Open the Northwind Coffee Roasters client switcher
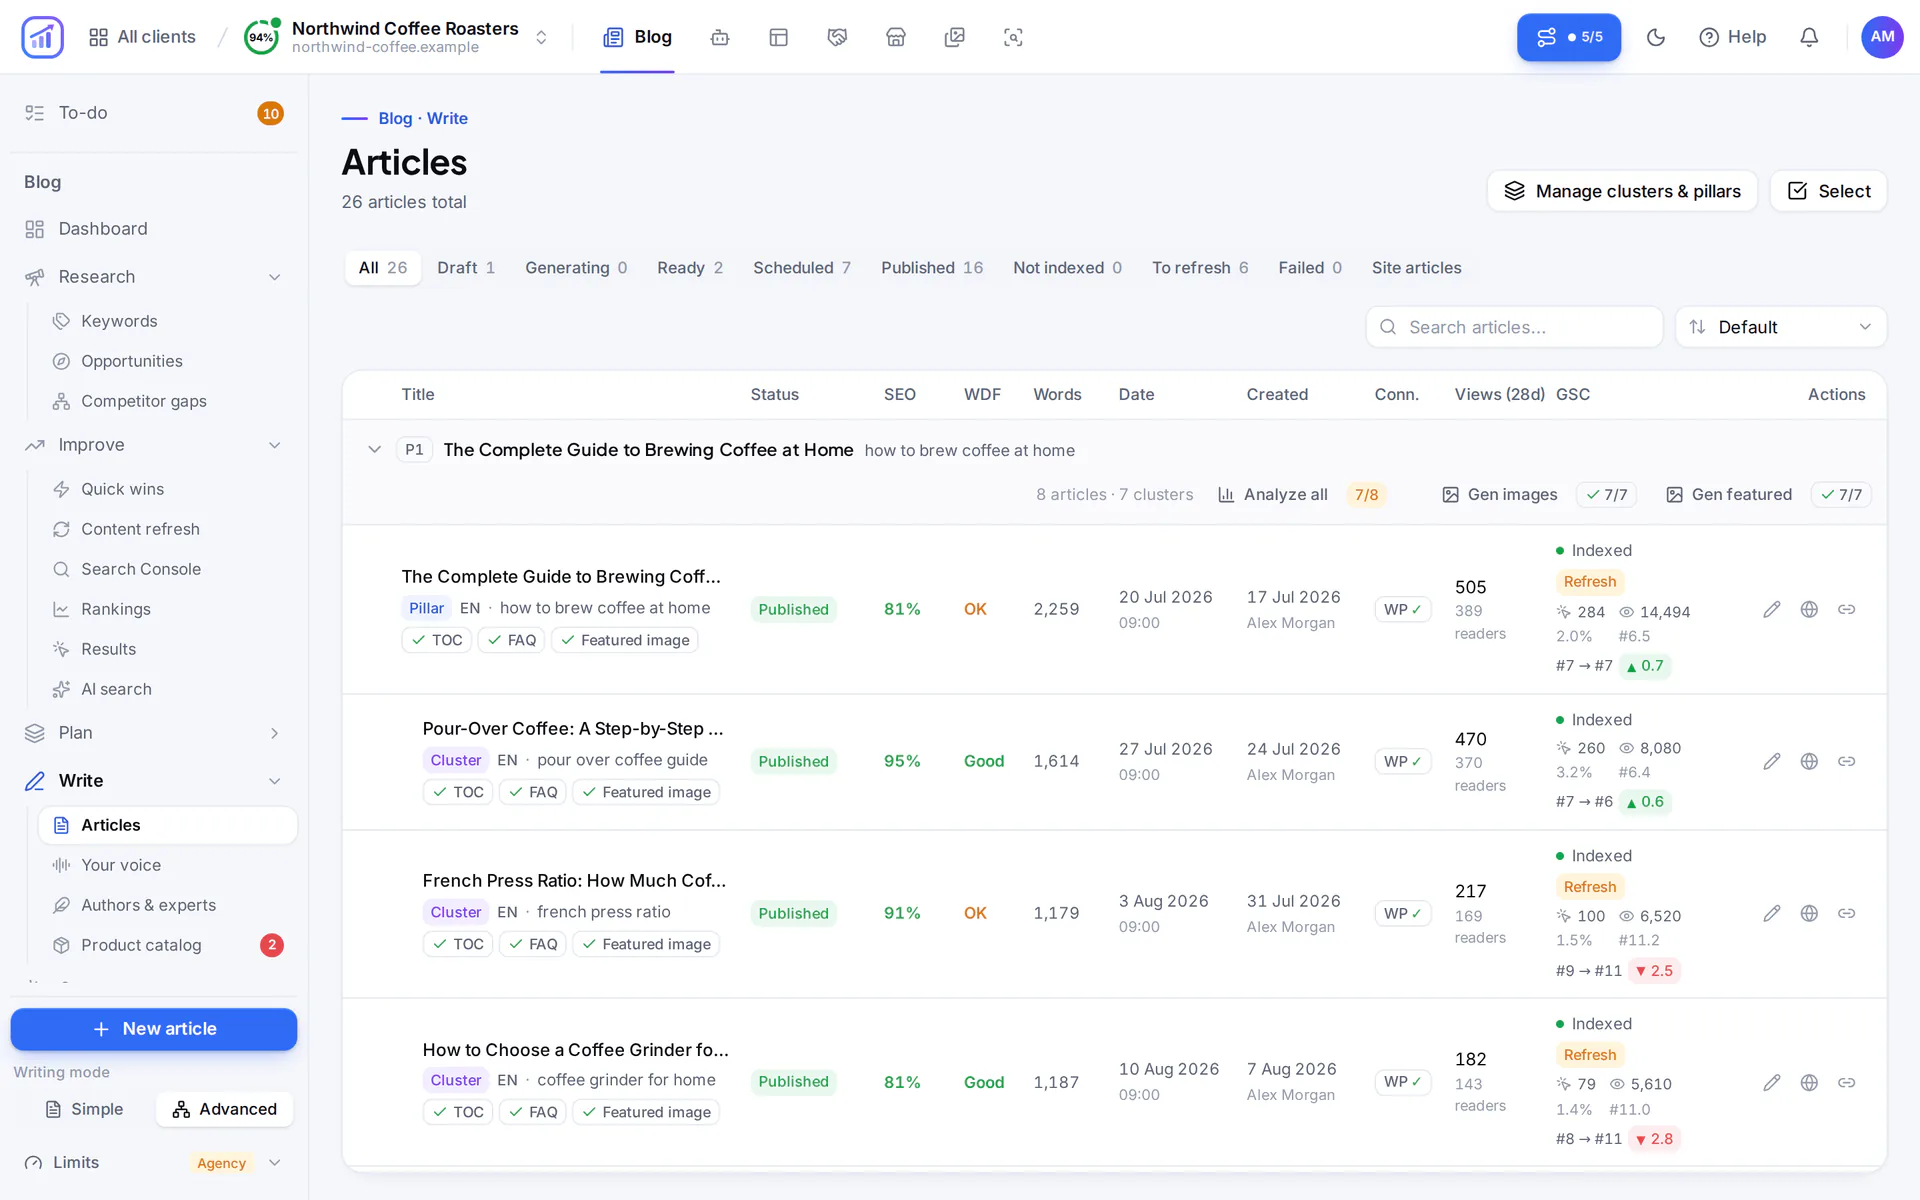This screenshot has height=1200, width=1920. pos(397,37)
